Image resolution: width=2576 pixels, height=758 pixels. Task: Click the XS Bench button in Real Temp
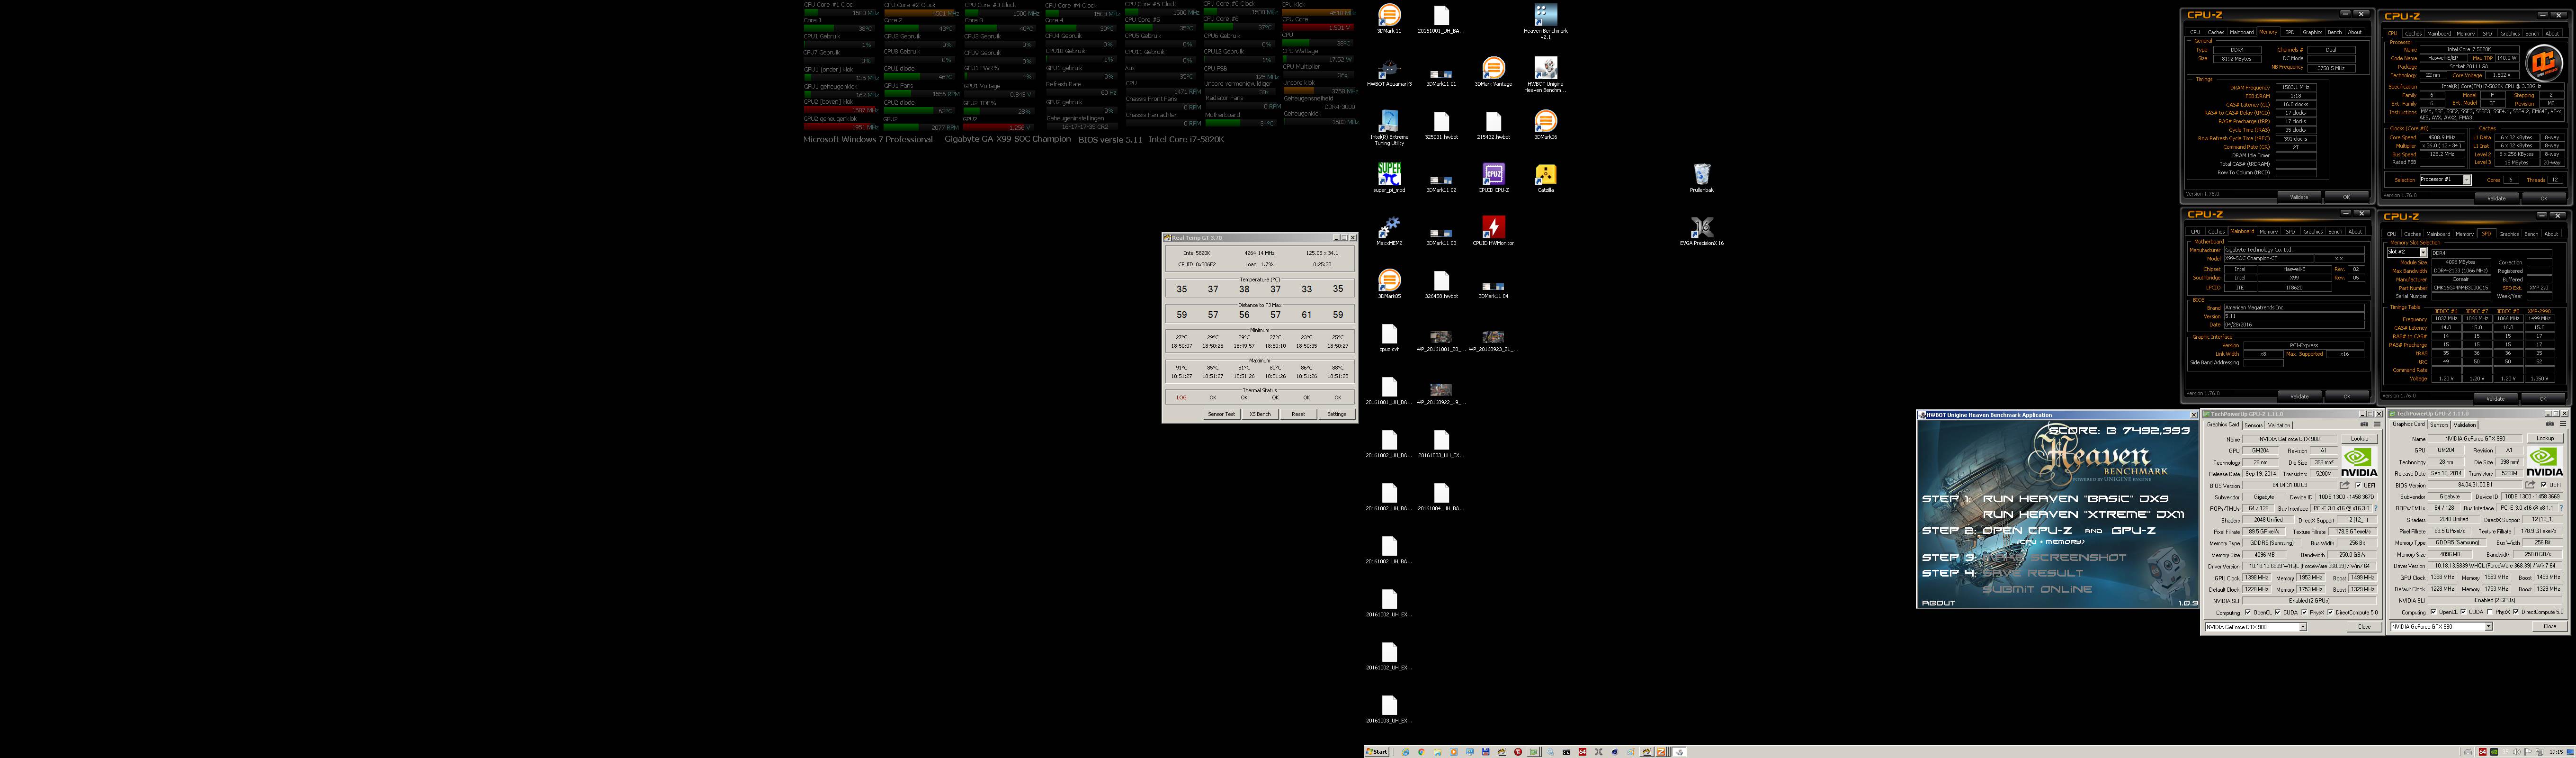click(1260, 414)
